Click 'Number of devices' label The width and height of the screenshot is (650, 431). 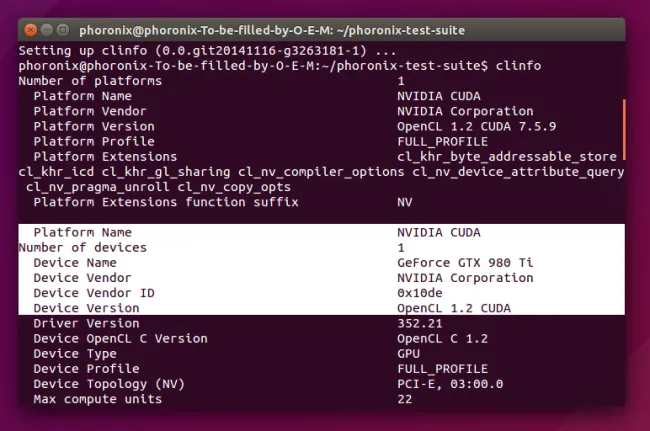[x=83, y=248]
